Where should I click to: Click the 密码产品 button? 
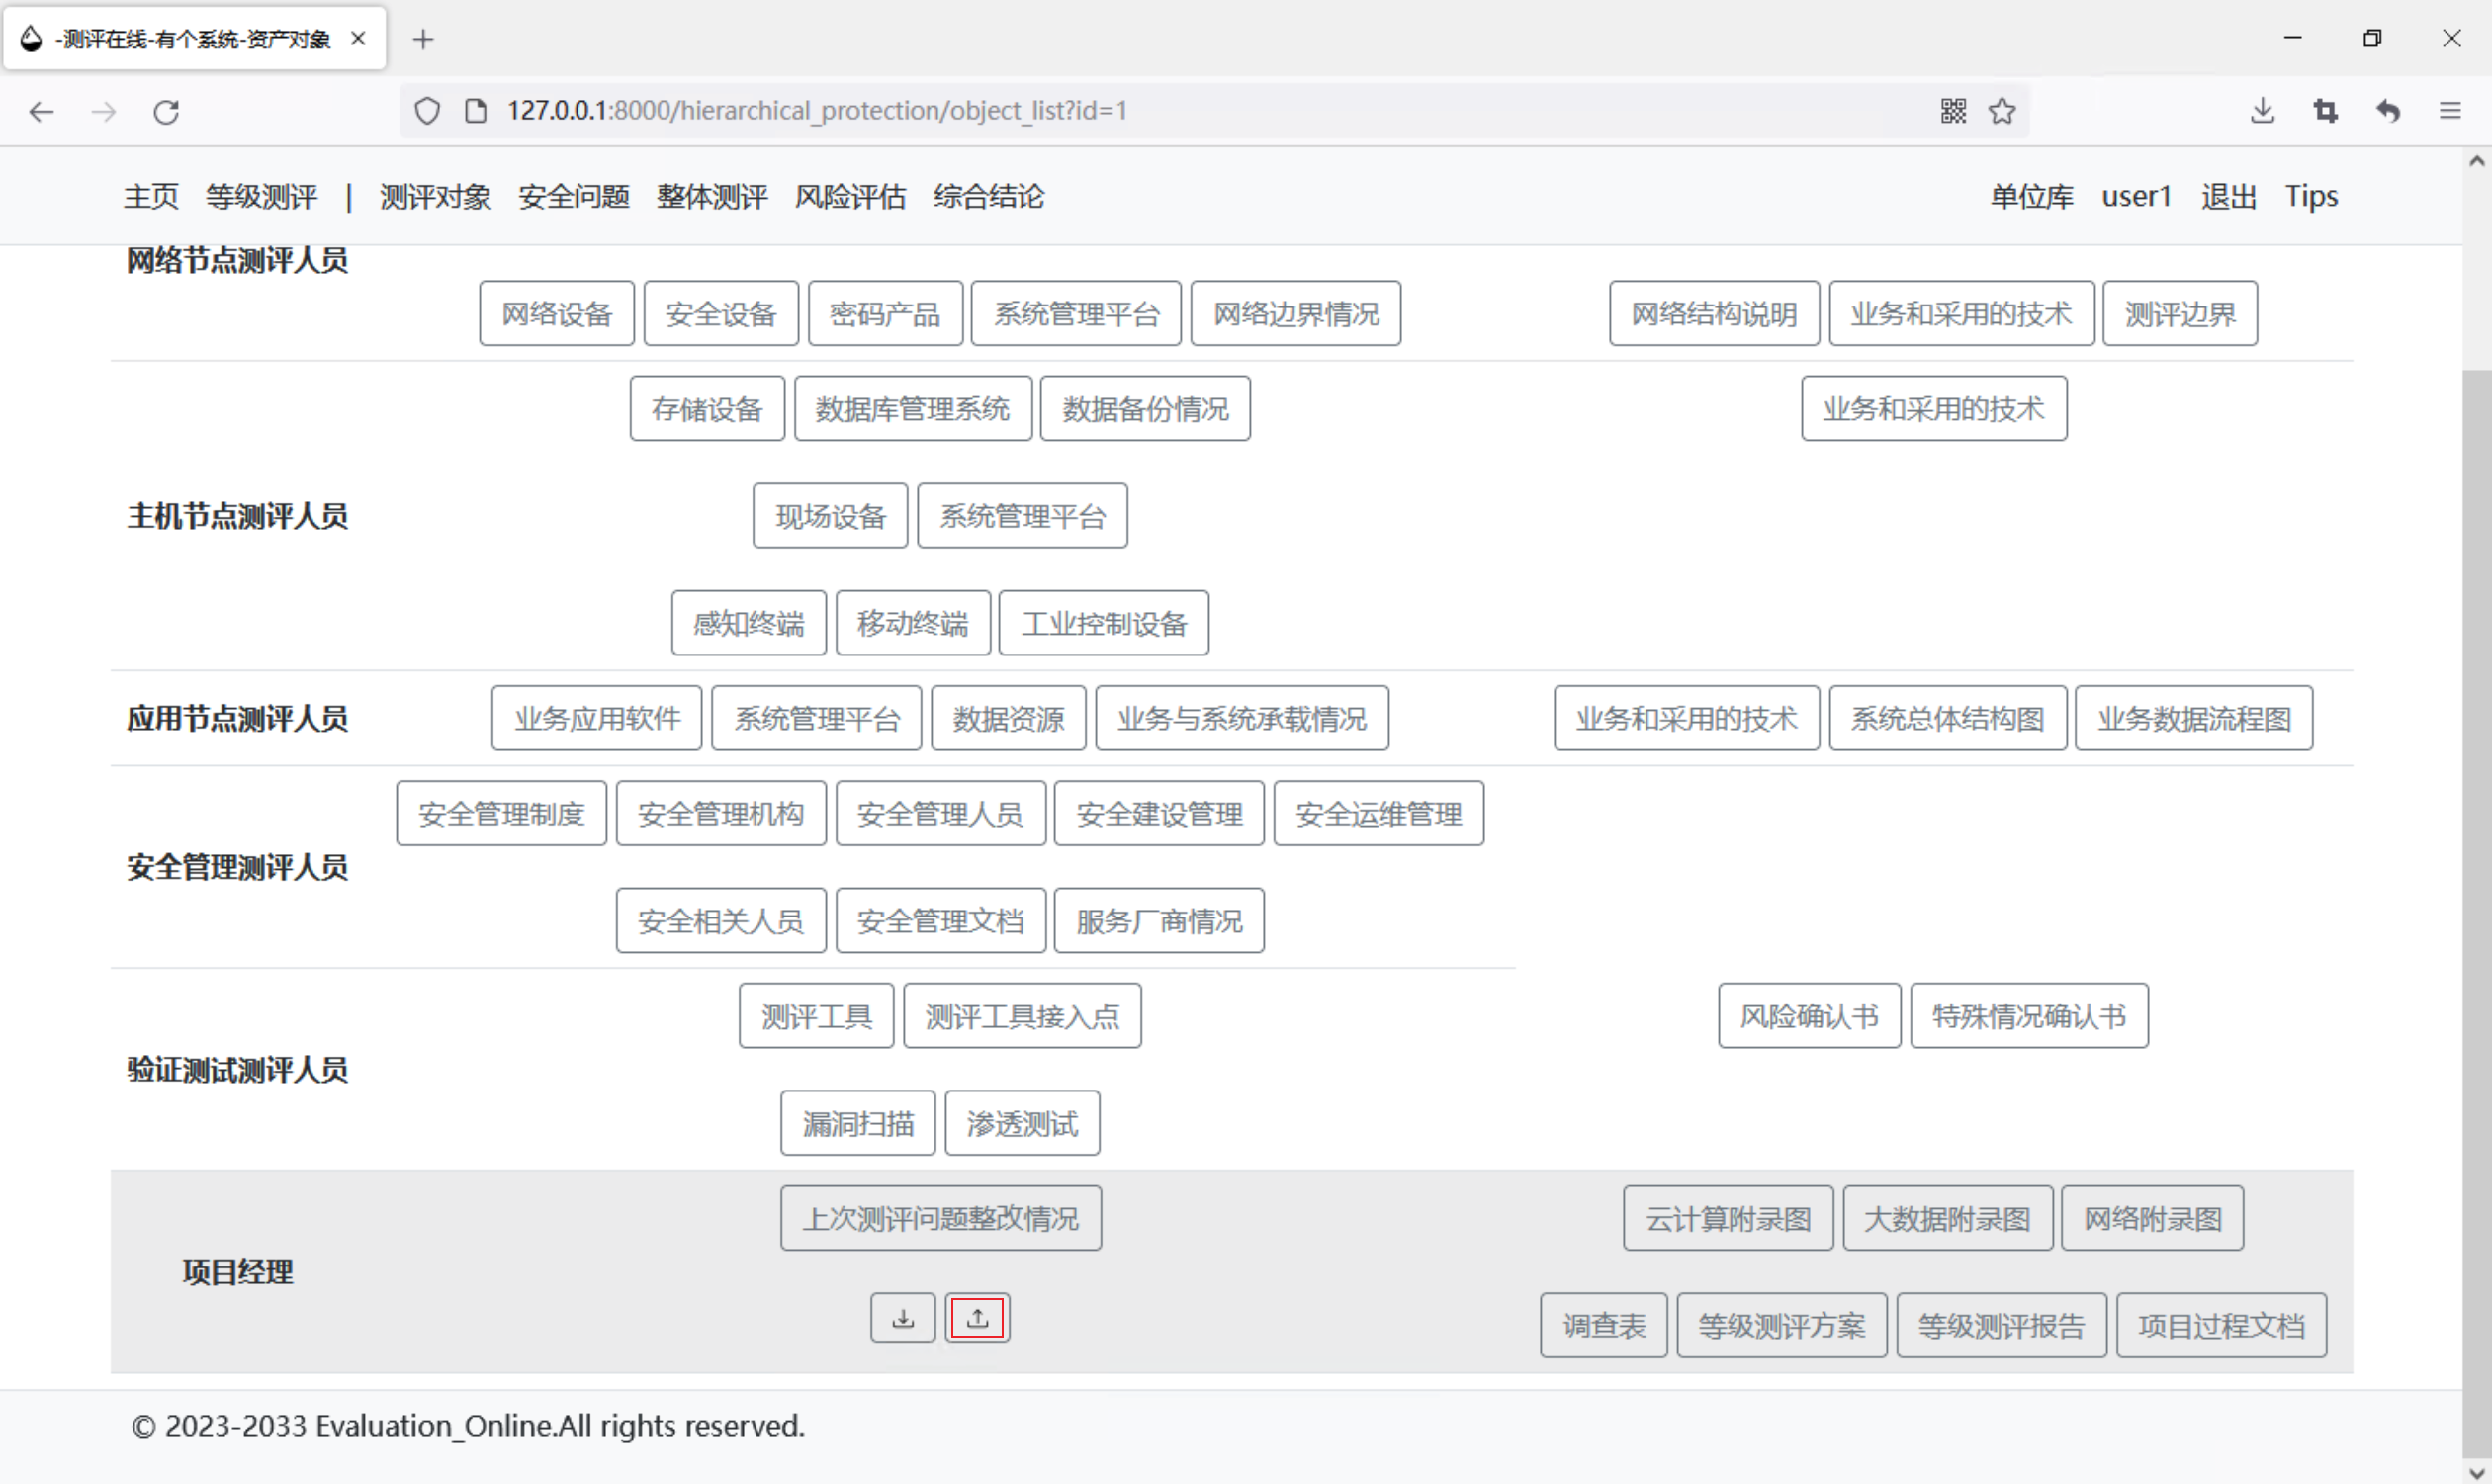885,314
